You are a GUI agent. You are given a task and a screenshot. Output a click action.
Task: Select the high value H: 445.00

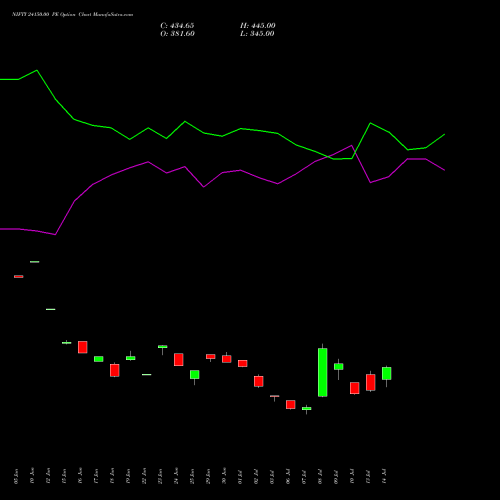pos(258,26)
